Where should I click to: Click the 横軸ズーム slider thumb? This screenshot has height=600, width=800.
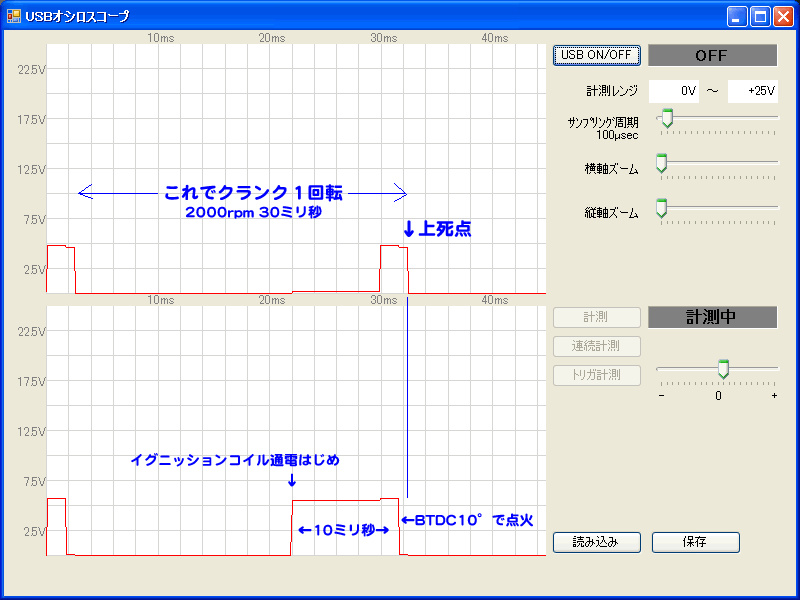click(x=661, y=163)
